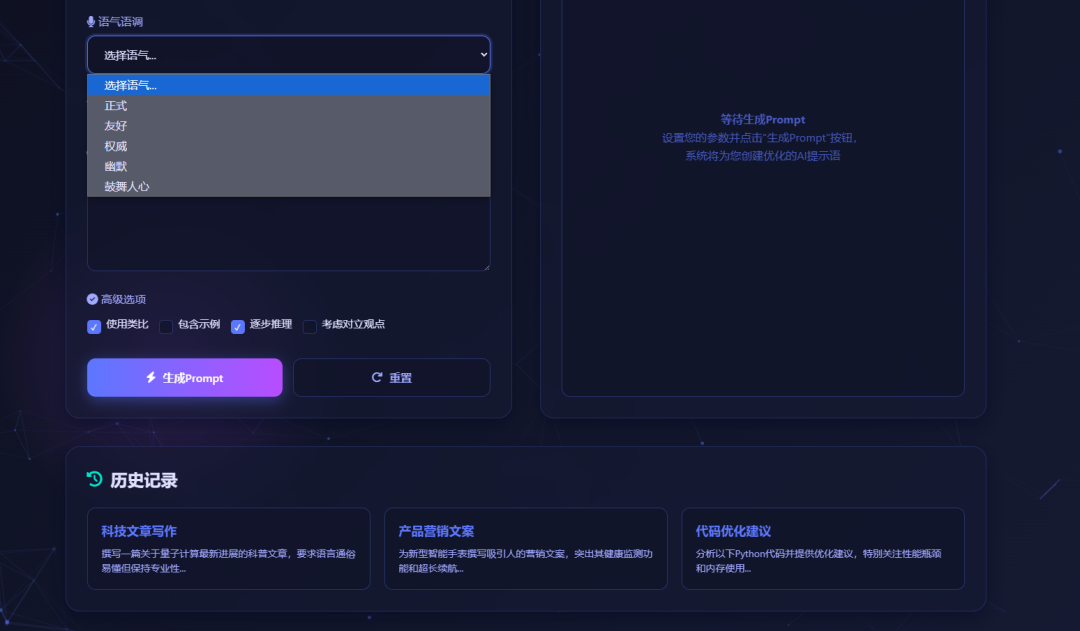
Task: Click the 高级选项 label text
Action: [x=123, y=299]
